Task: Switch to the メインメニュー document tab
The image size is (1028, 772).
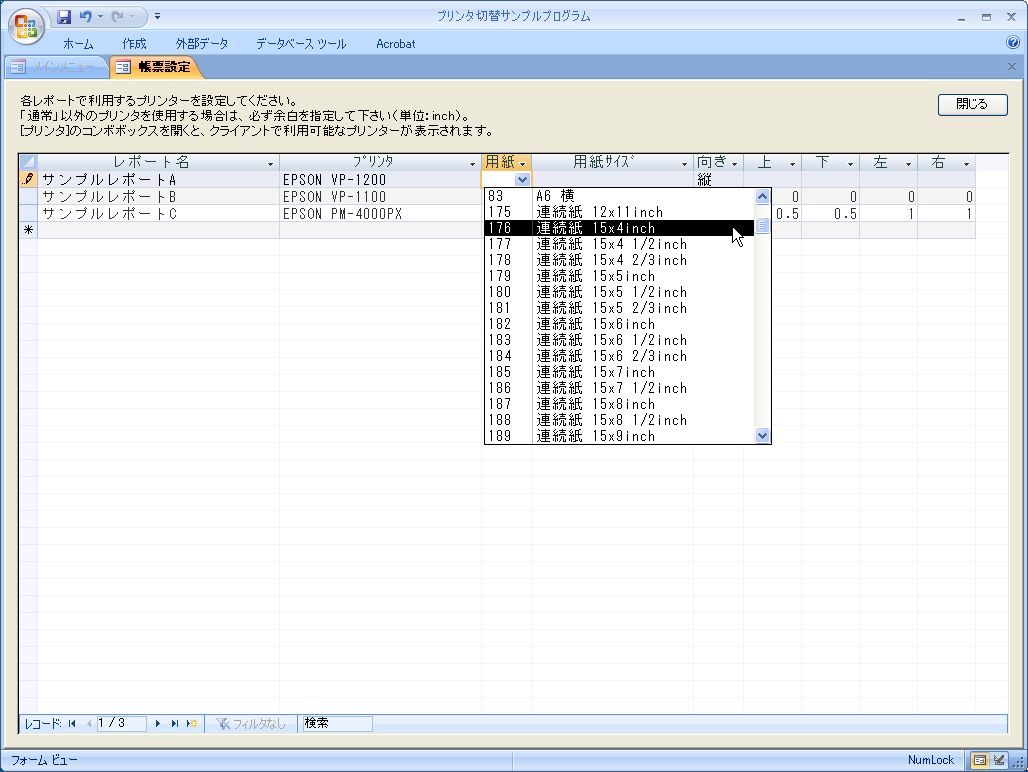Action: 55,67
